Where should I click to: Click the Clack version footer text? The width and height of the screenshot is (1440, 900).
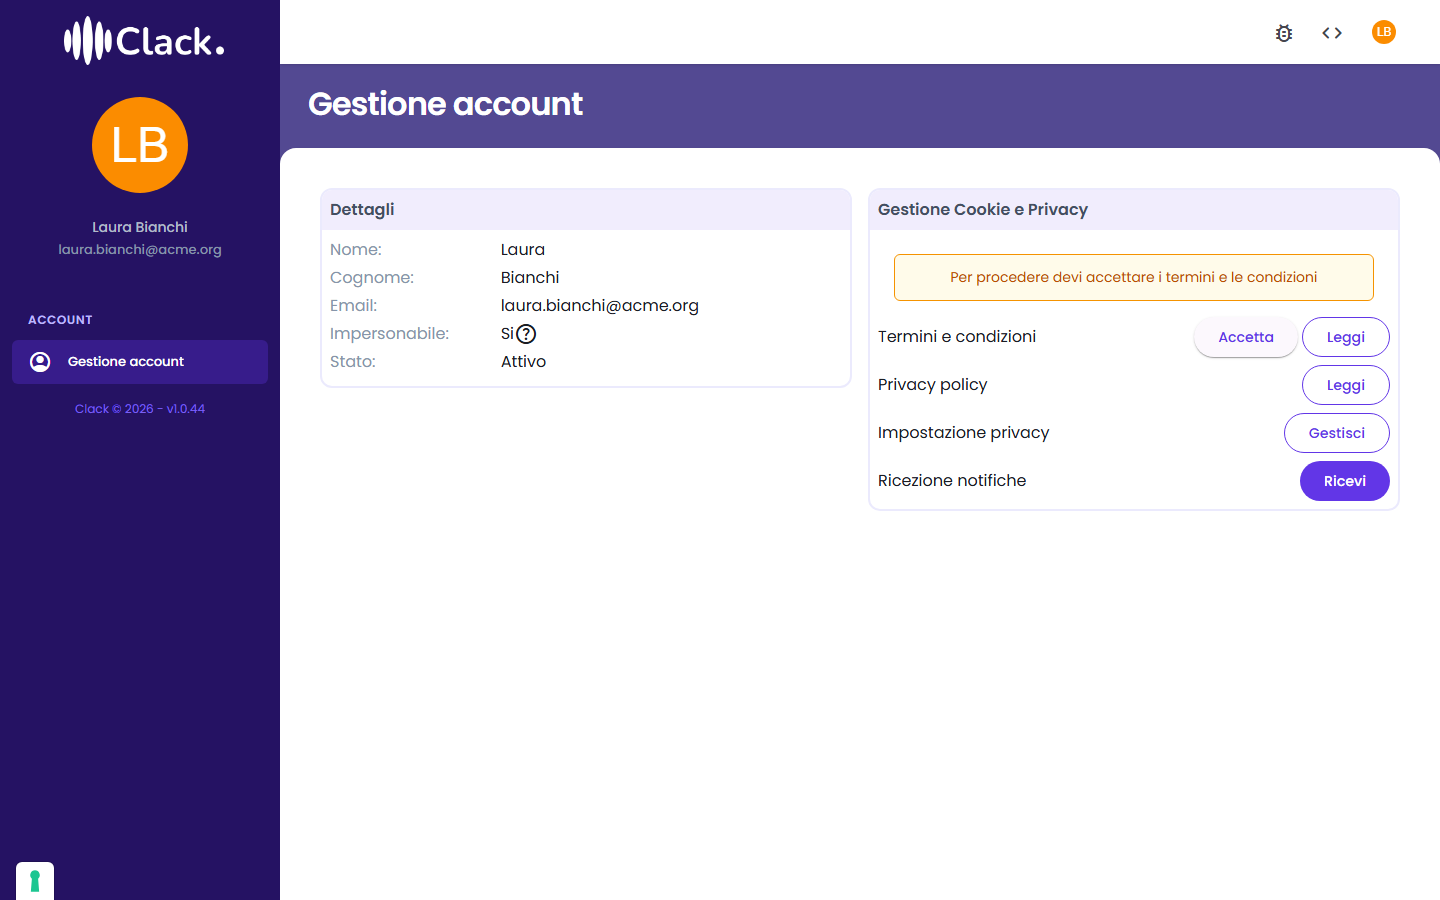pyautogui.click(x=140, y=409)
